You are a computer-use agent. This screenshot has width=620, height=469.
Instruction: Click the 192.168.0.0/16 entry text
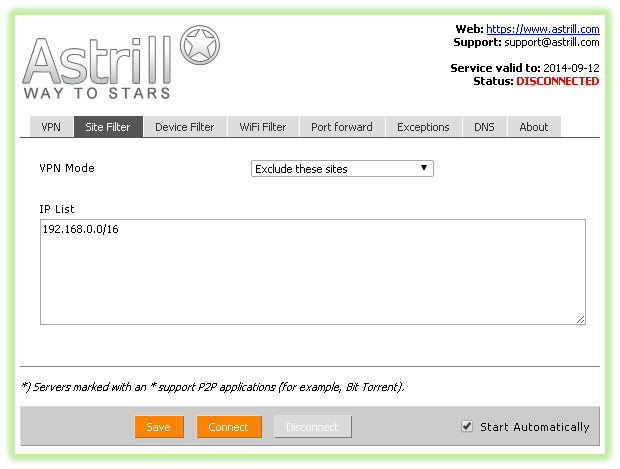(81, 229)
